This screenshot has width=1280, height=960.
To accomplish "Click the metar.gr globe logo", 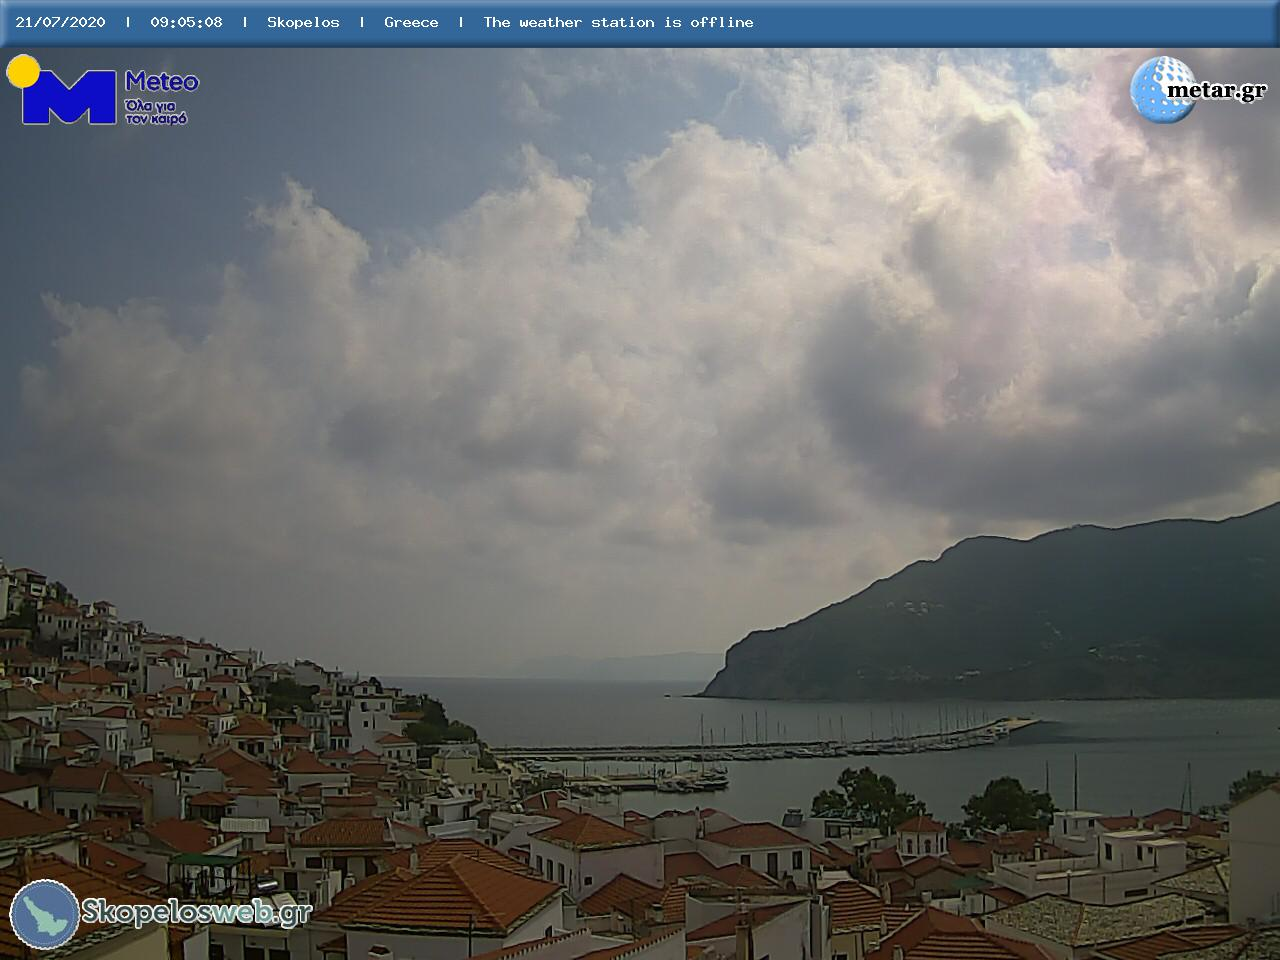I will coord(1198,89).
